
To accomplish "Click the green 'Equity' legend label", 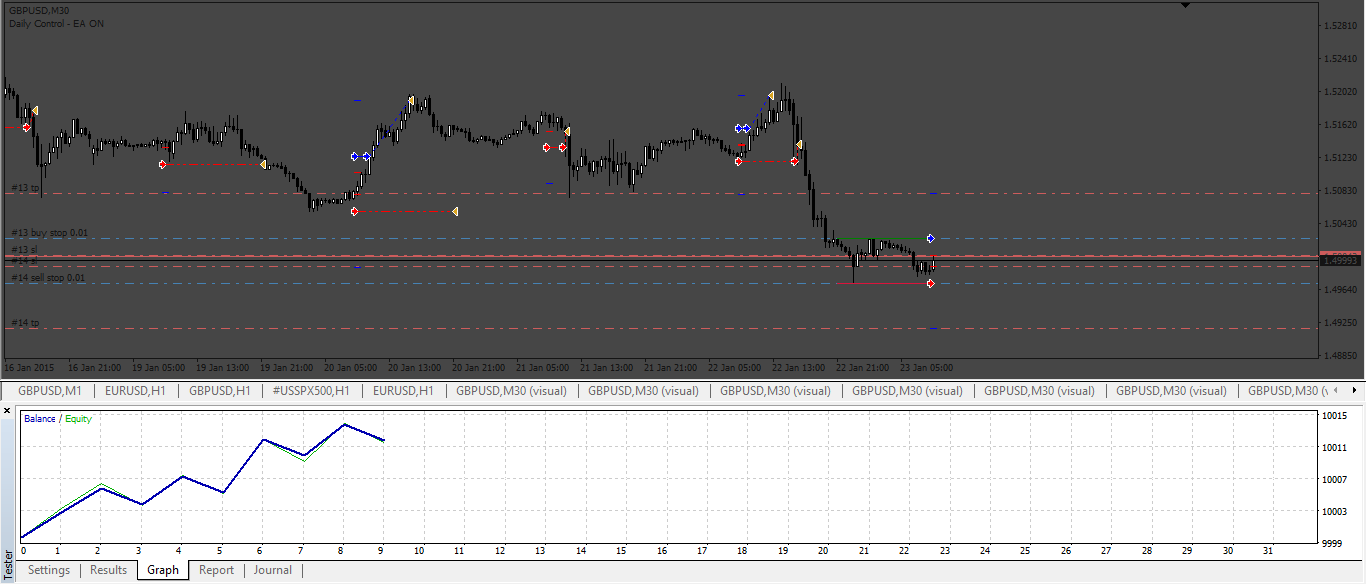I will 78,419.
